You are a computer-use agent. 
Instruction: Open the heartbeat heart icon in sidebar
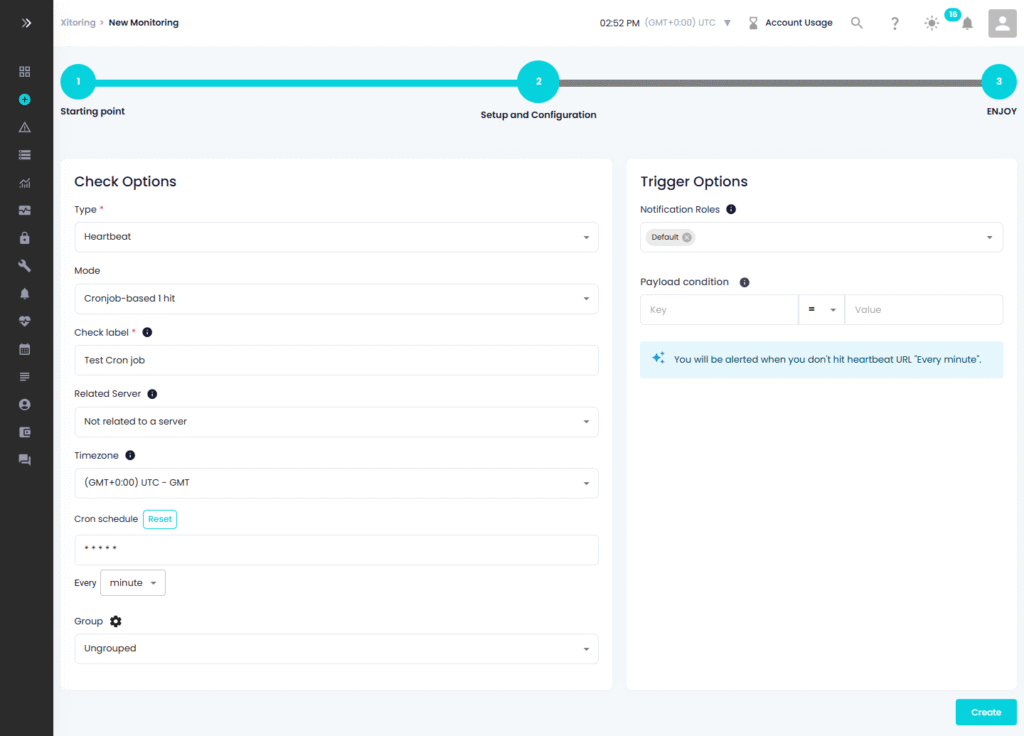25,321
